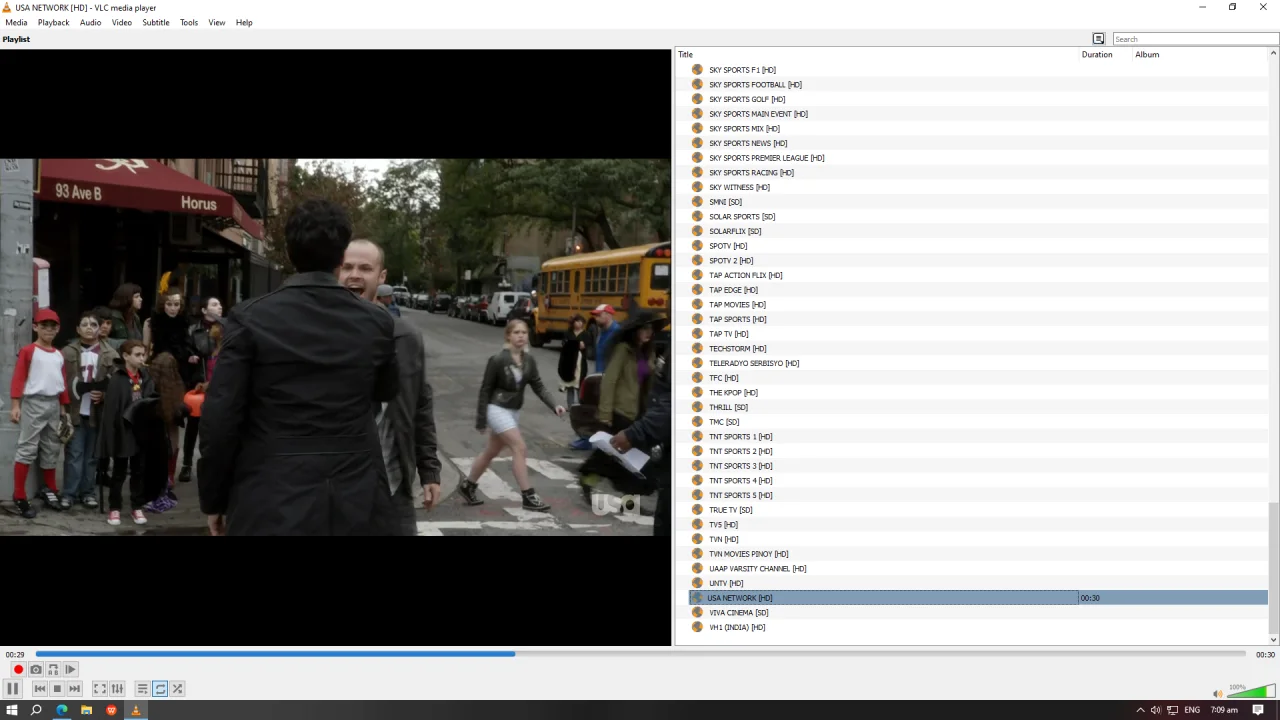1280x720 pixels.
Task: Open the Media menu
Action: (16, 22)
